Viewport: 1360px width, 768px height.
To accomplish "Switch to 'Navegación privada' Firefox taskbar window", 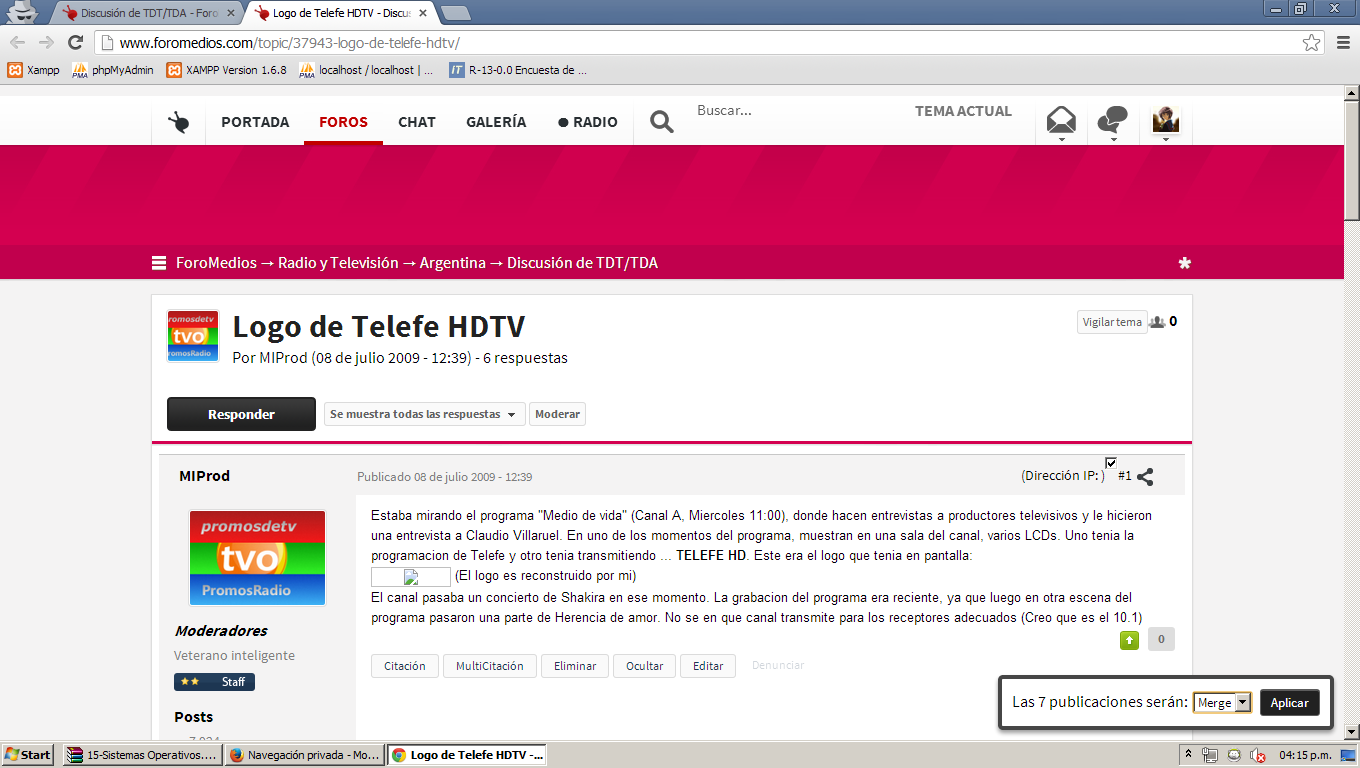I will tap(304, 755).
